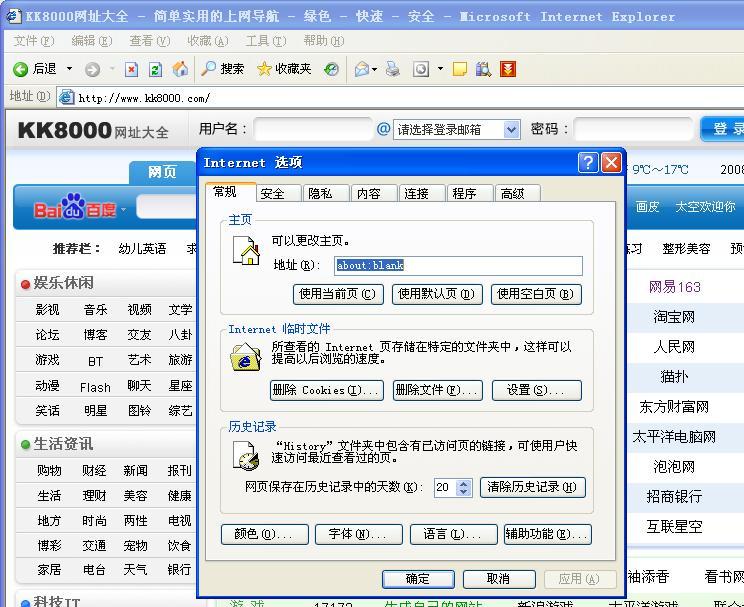Expand the 请选择登录邮箱 combo box
The height and width of the screenshot is (607, 744).
click(x=511, y=130)
